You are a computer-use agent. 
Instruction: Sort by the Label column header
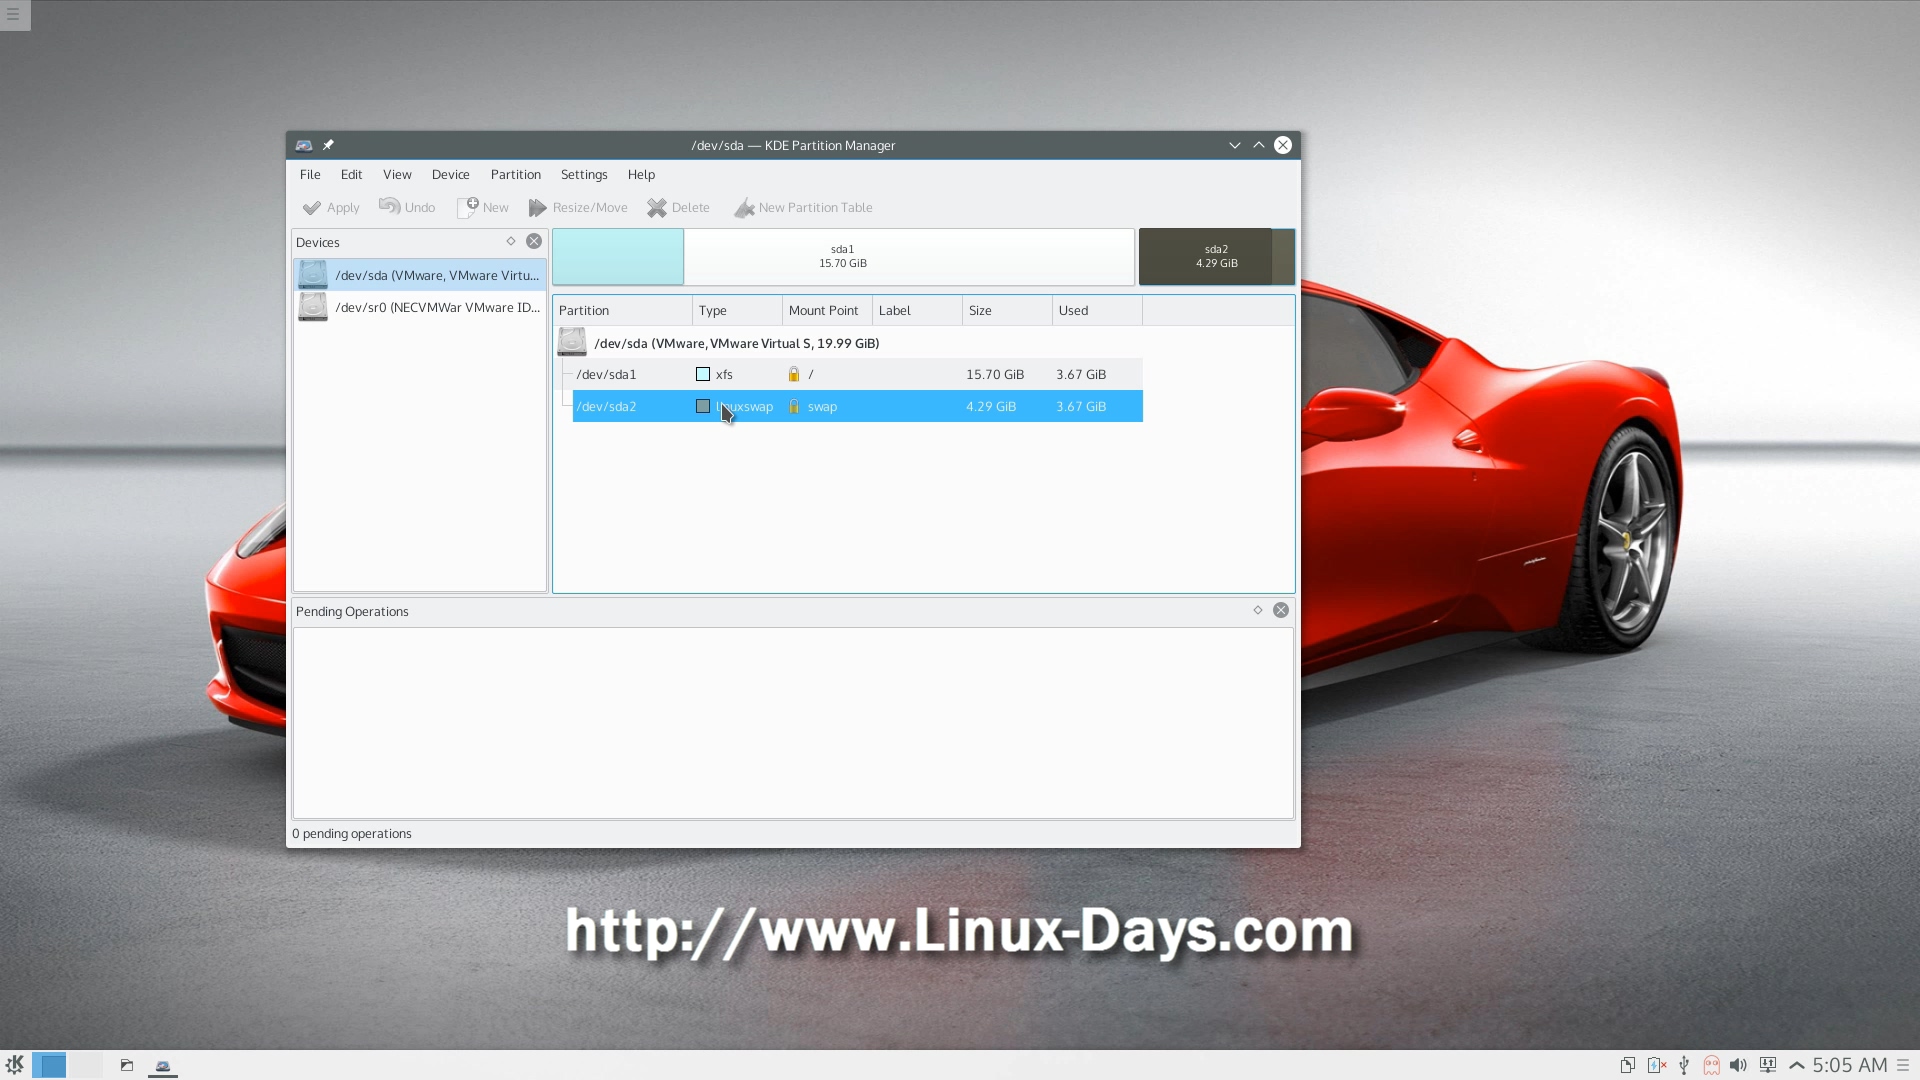click(917, 310)
